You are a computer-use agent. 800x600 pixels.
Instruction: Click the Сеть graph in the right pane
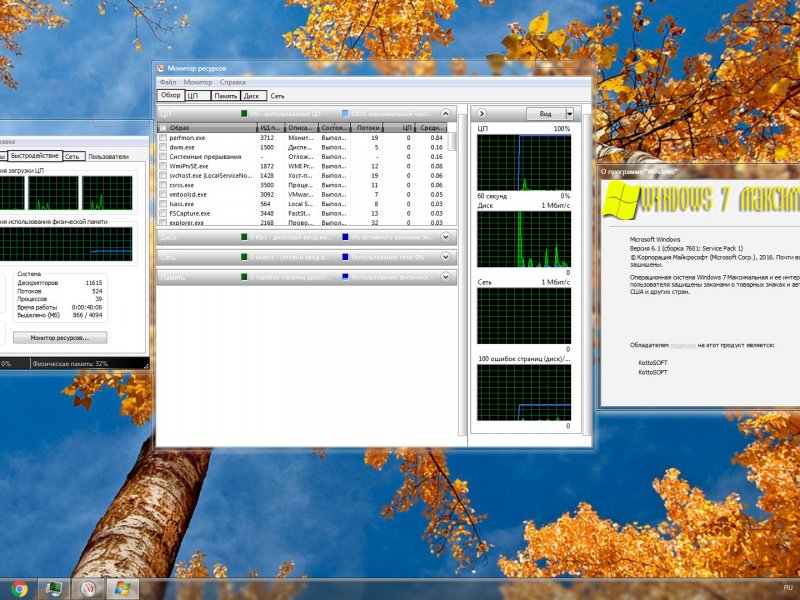pos(523,316)
